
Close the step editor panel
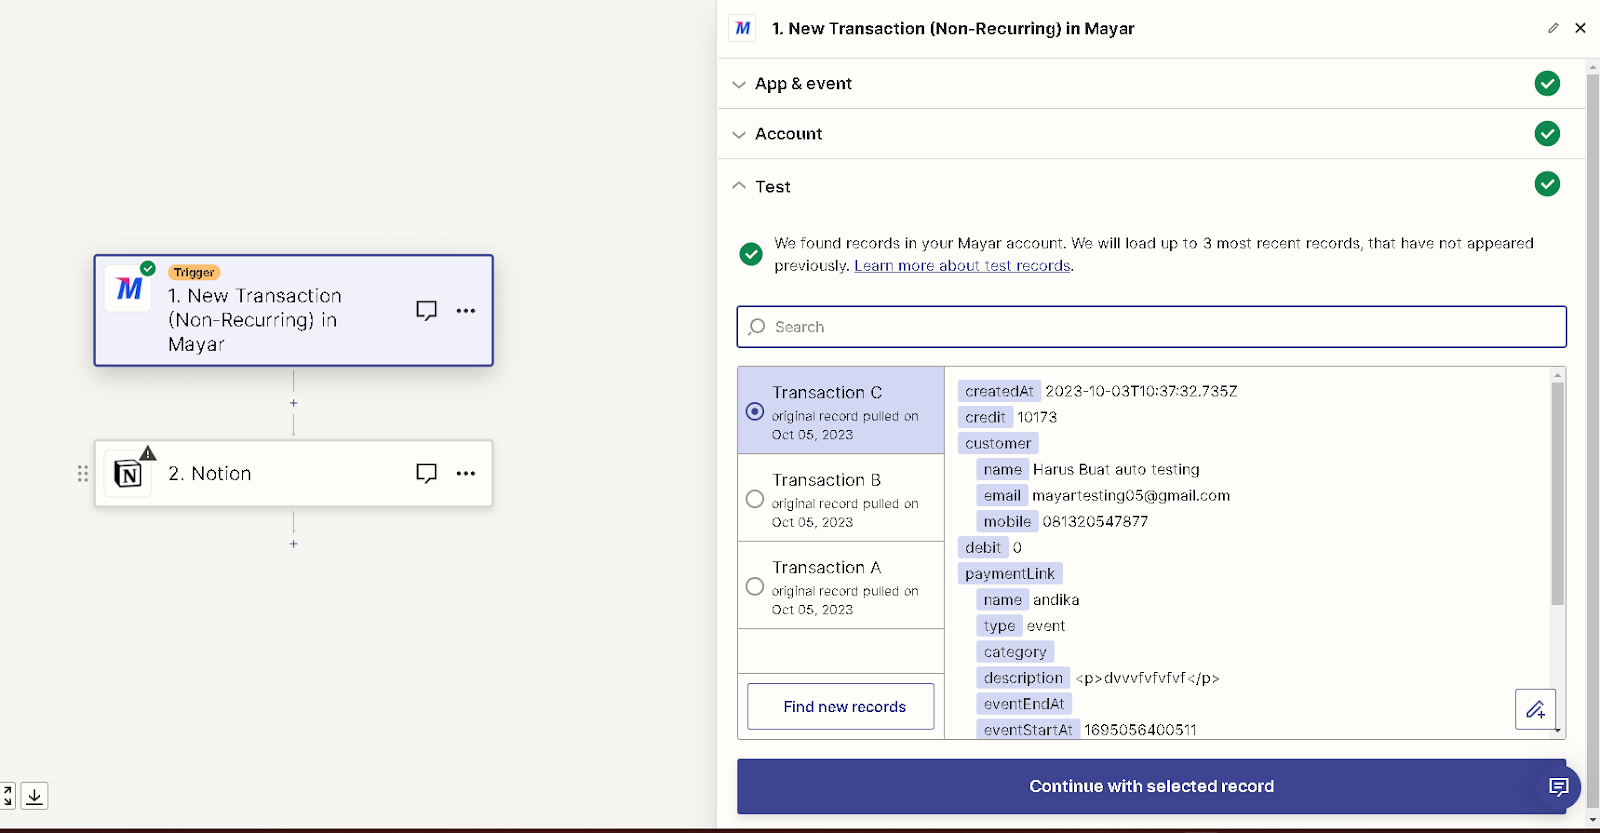(x=1580, y=28)
